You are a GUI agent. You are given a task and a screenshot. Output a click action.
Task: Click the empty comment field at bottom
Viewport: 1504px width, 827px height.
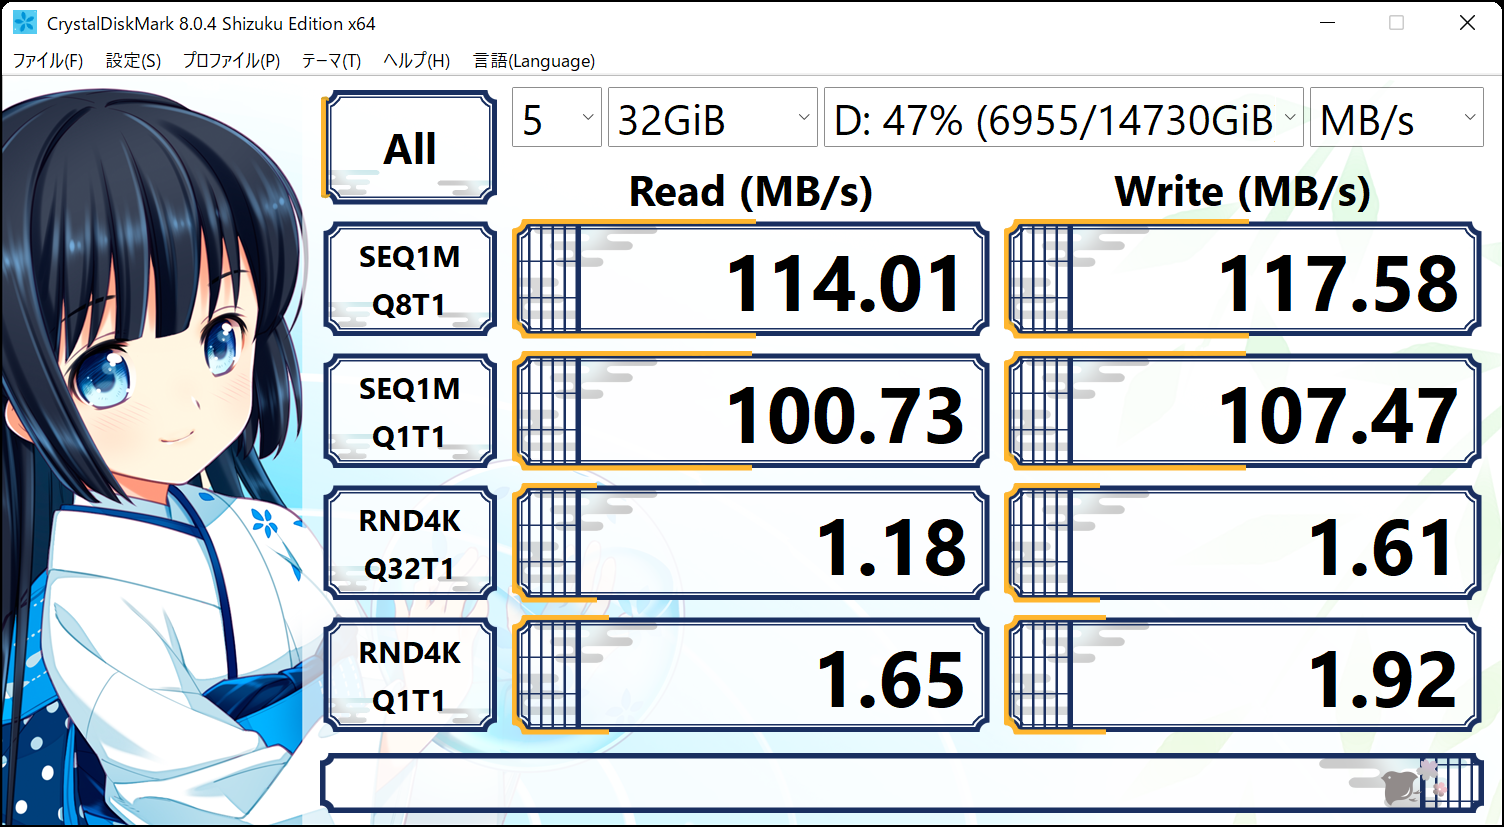(x=901, y=783)
